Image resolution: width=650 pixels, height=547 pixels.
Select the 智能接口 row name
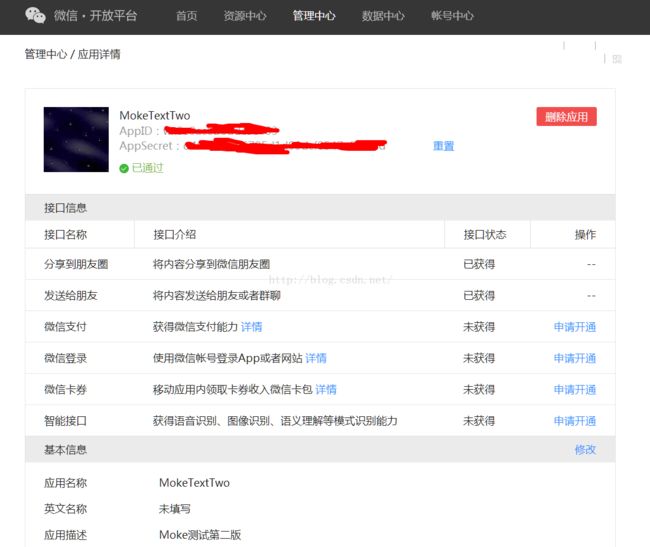65,421
